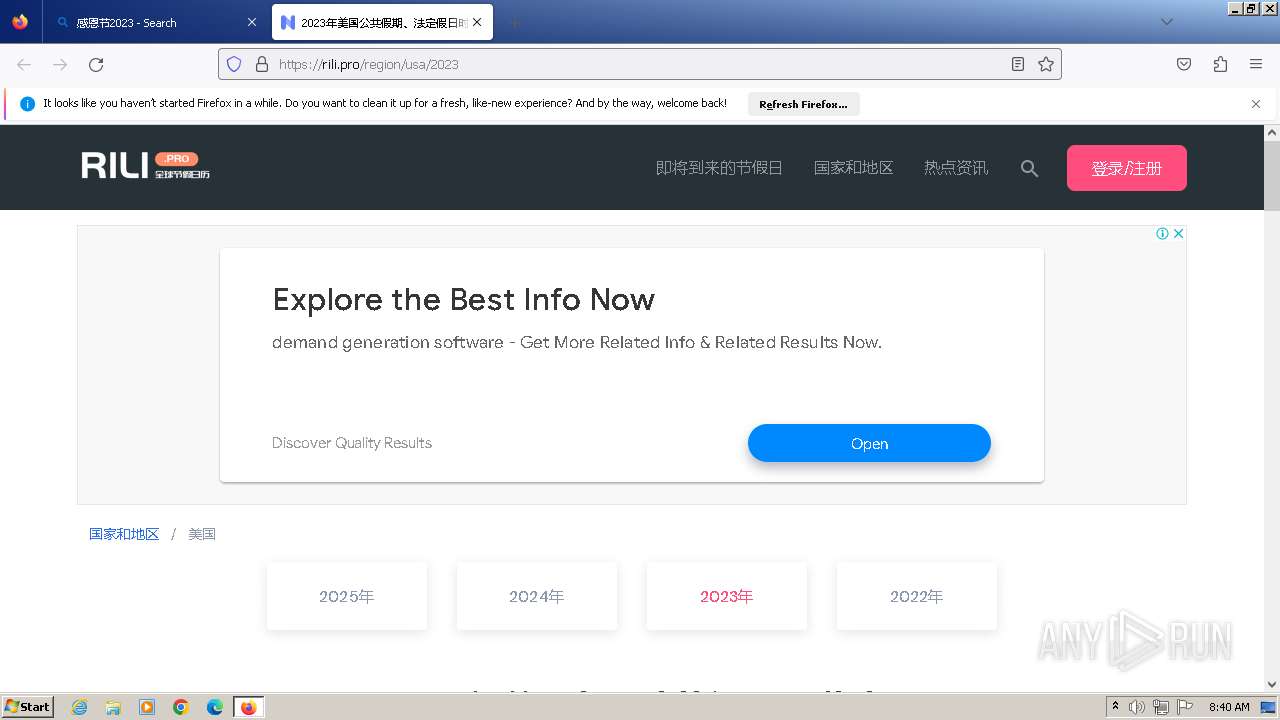Open the list-all-tabs dropdown arrow
This screenshot has height=720, width=1280.
tap(1167, 22)
